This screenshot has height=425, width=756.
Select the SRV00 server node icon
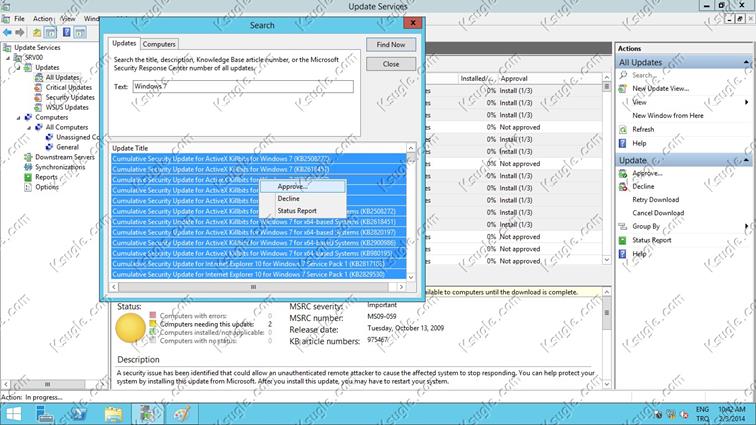tap(18, 57)
